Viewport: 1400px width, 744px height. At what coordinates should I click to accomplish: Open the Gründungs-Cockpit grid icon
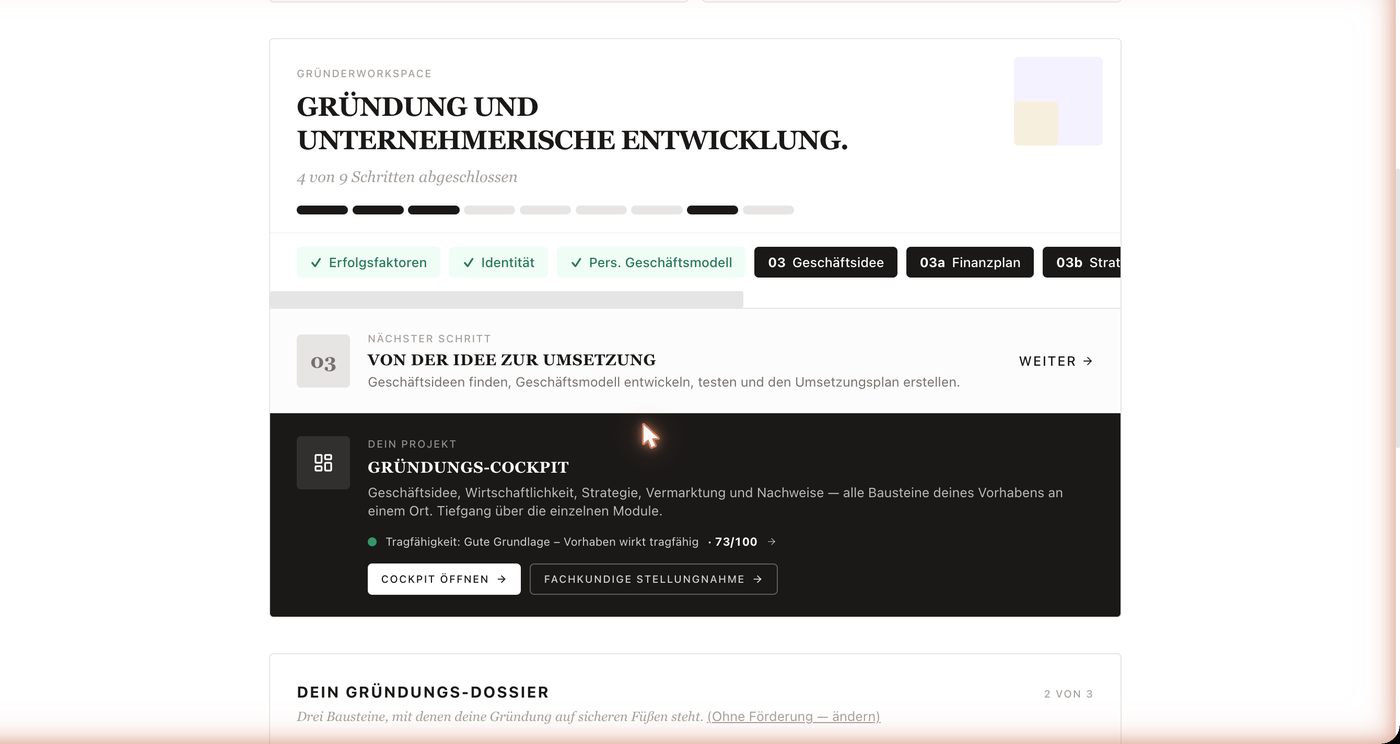click(323, 463)
